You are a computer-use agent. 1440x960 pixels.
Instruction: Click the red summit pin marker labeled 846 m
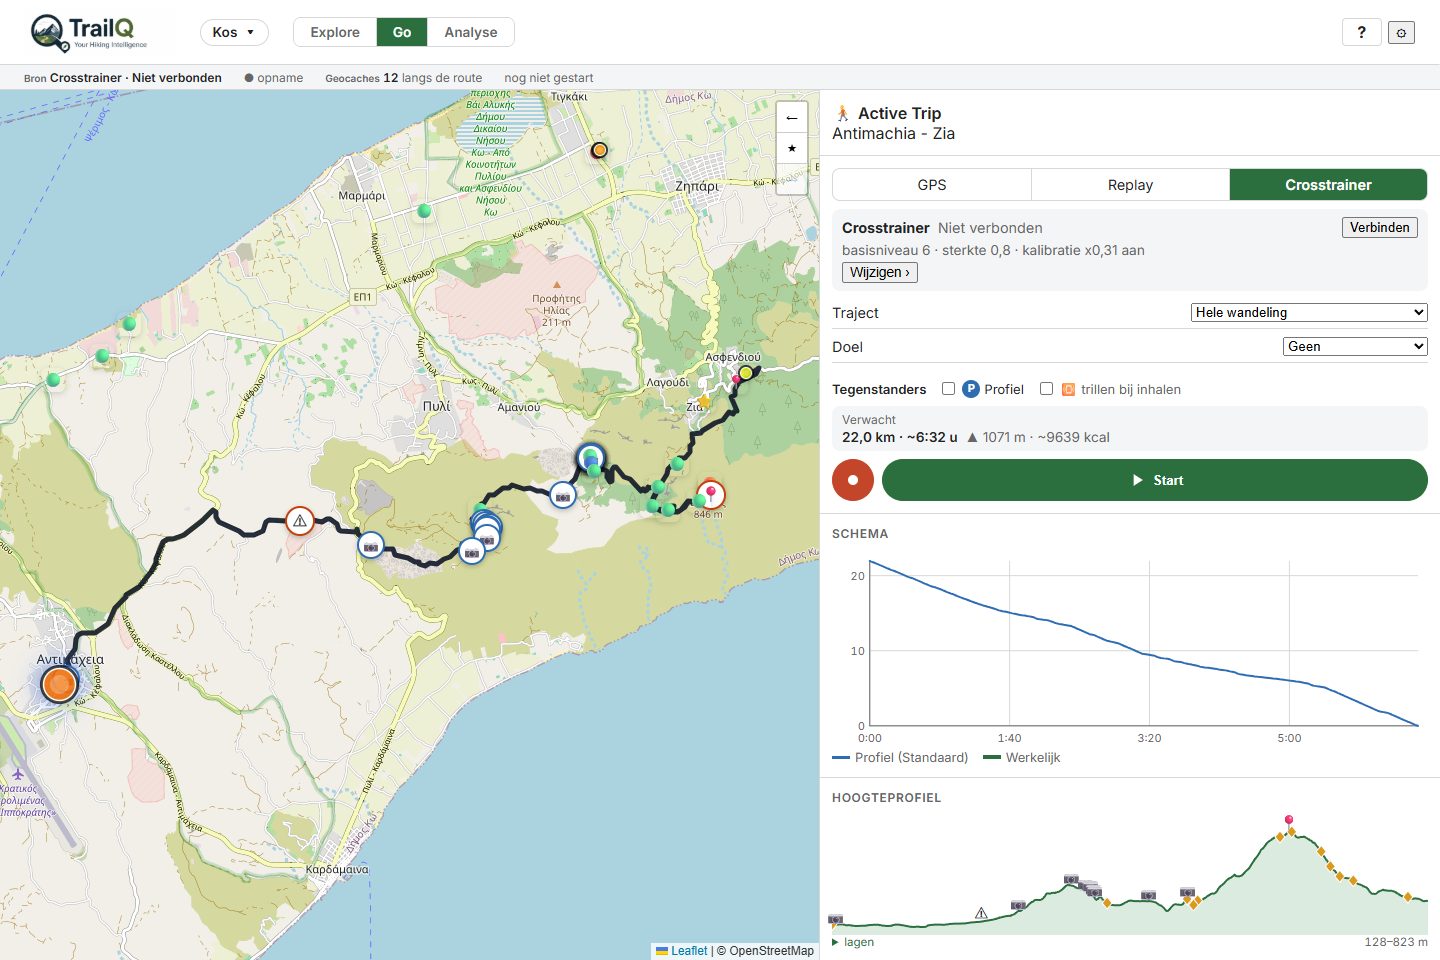710,493
